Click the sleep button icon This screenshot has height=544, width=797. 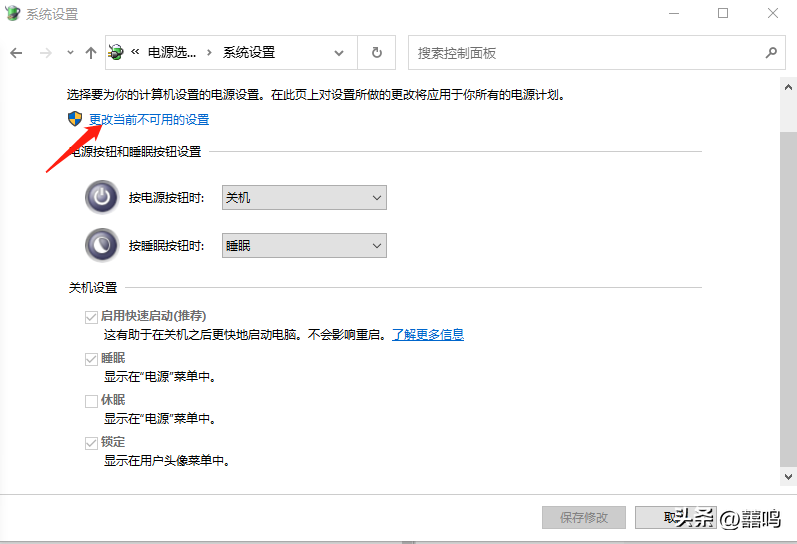click(101, 245)
